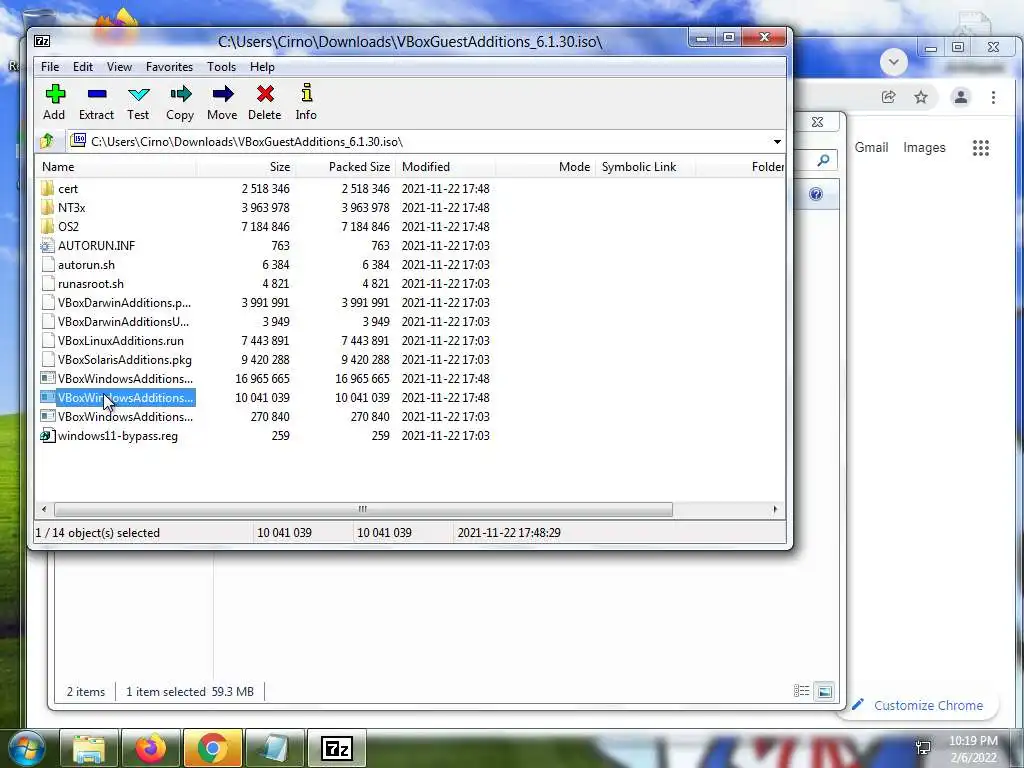Click the NT3x folder icon

click(47, 208)
